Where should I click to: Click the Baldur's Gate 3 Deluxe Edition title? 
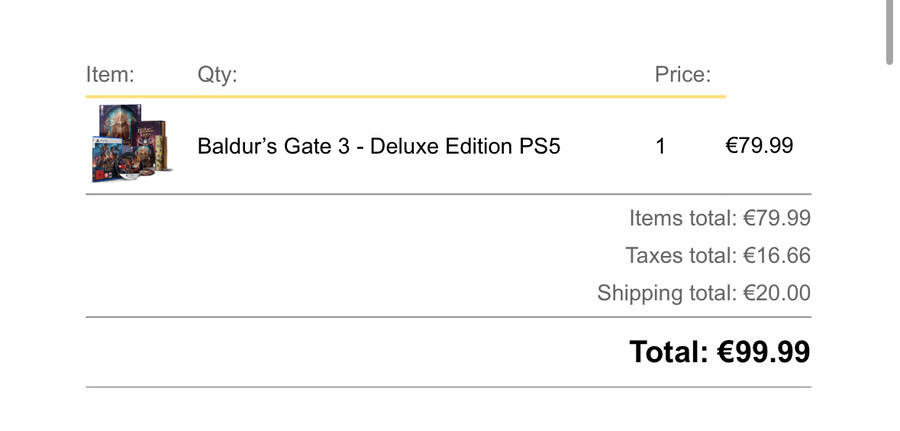coord(379,146)
